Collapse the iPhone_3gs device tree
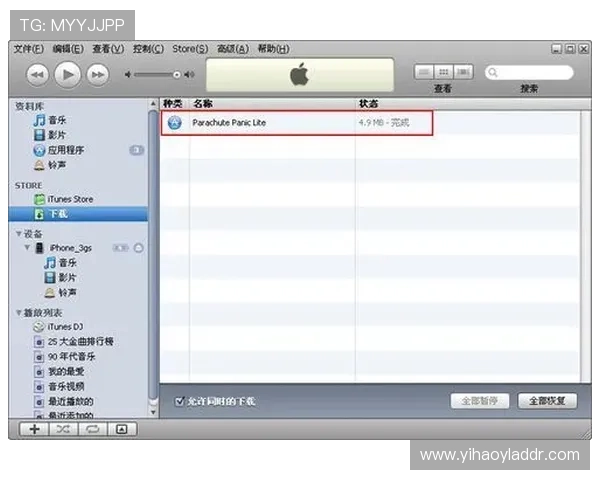Viewport: 600px width, 480px height. [x=28, y=247]
